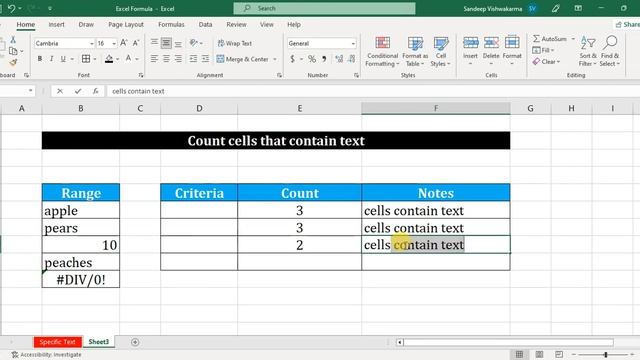Decrease indent icon

(193, 59)
